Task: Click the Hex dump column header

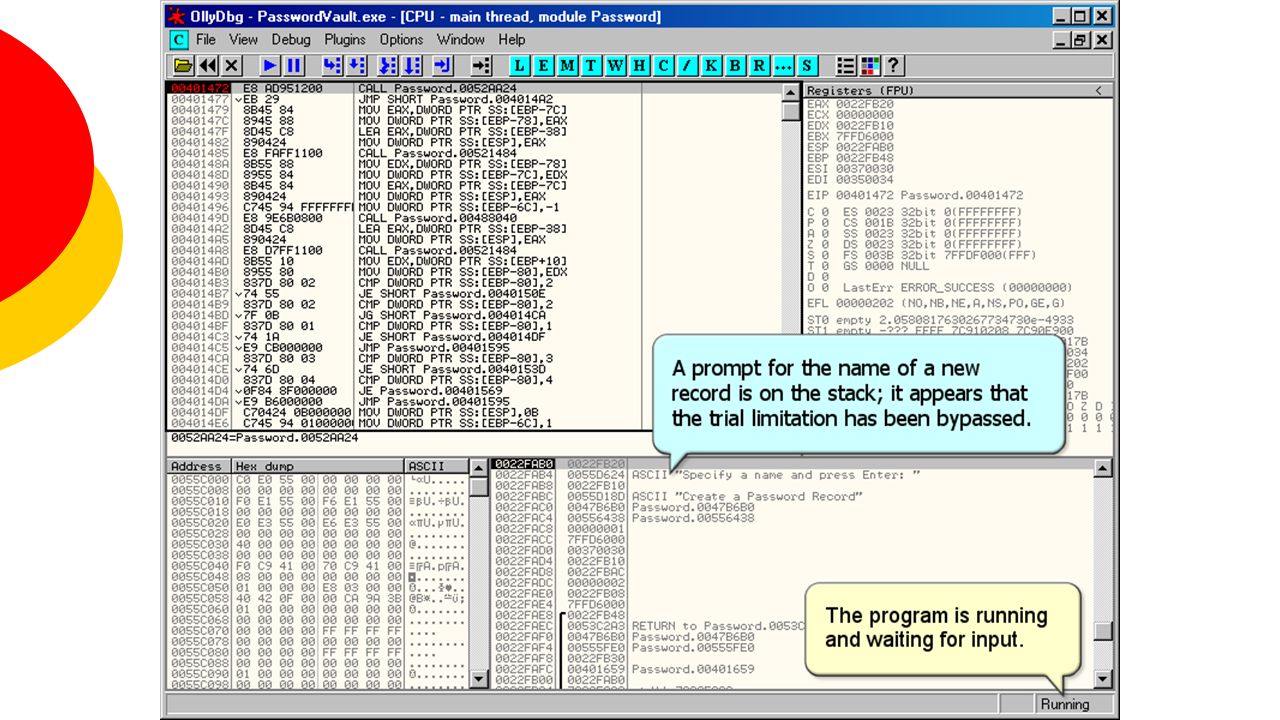Action: click(318, 466)
